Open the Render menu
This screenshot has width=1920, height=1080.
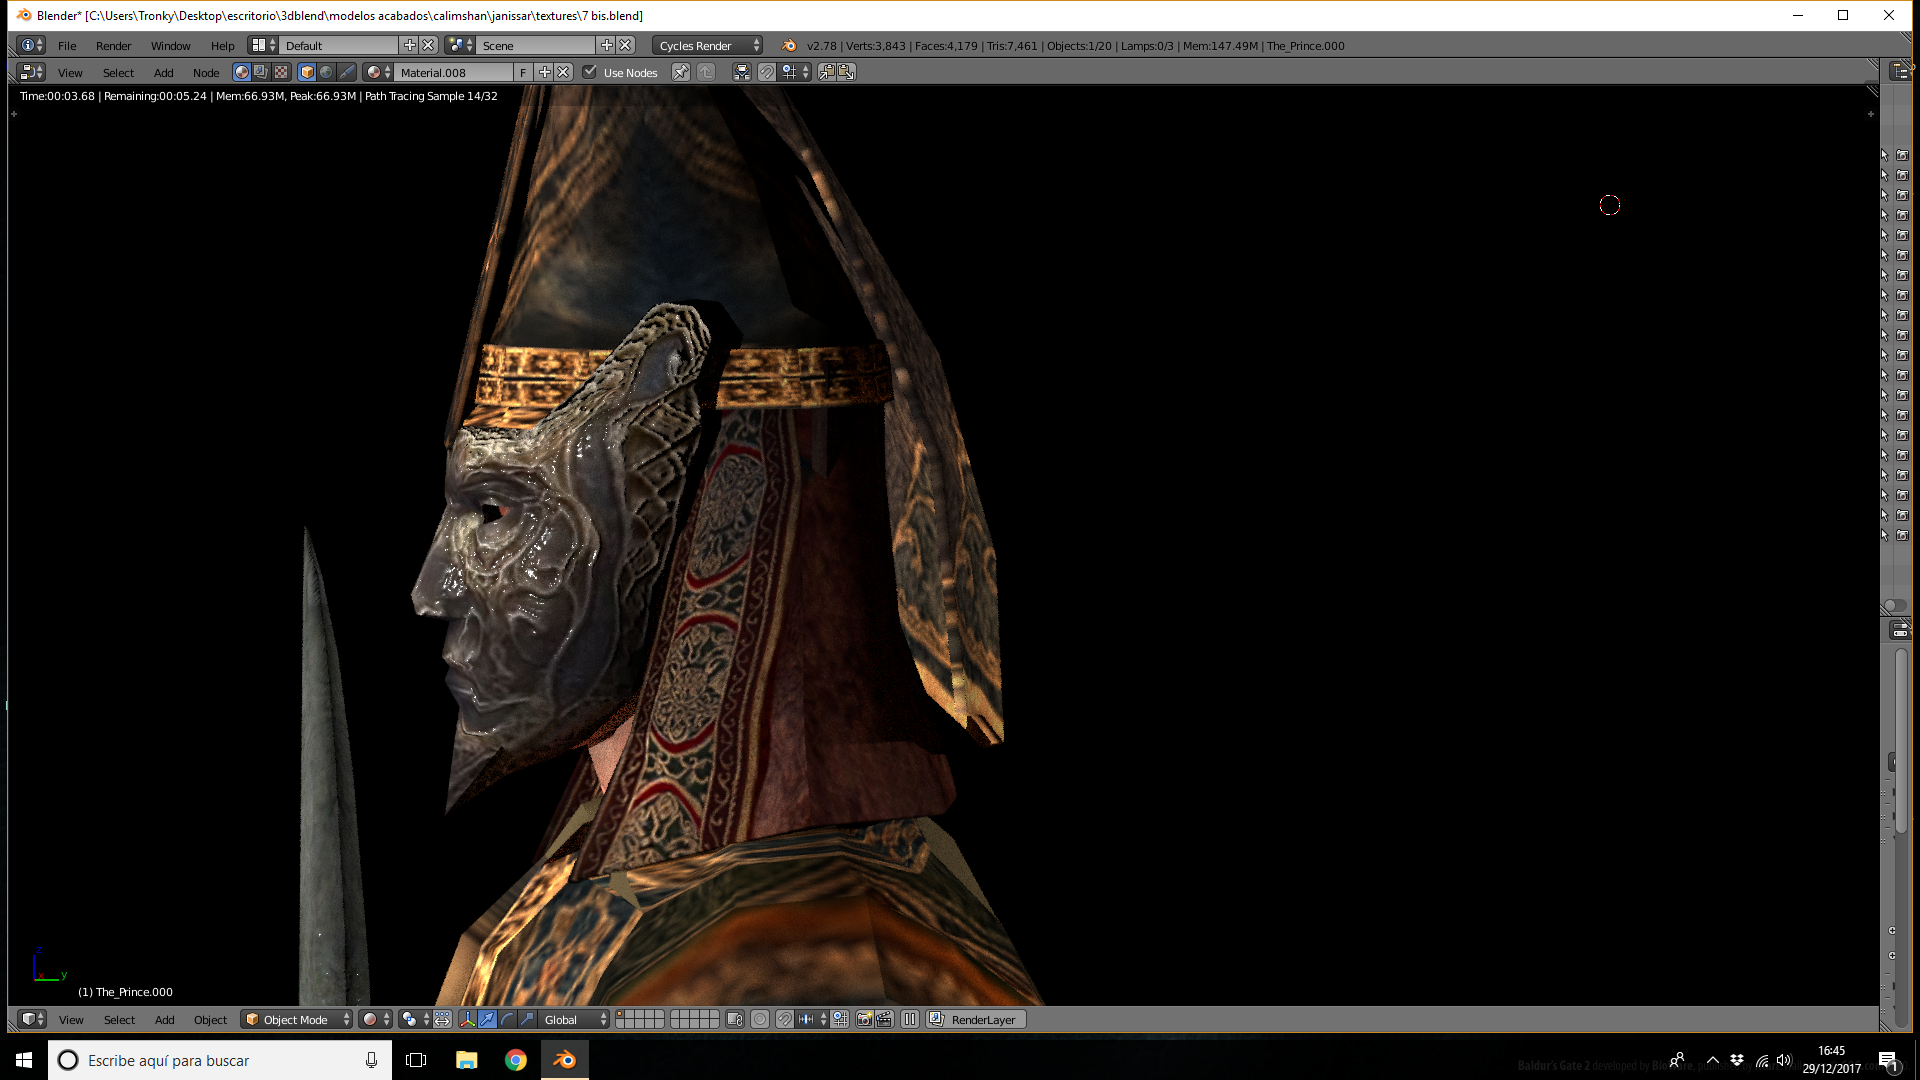click(x=114, y=45)
